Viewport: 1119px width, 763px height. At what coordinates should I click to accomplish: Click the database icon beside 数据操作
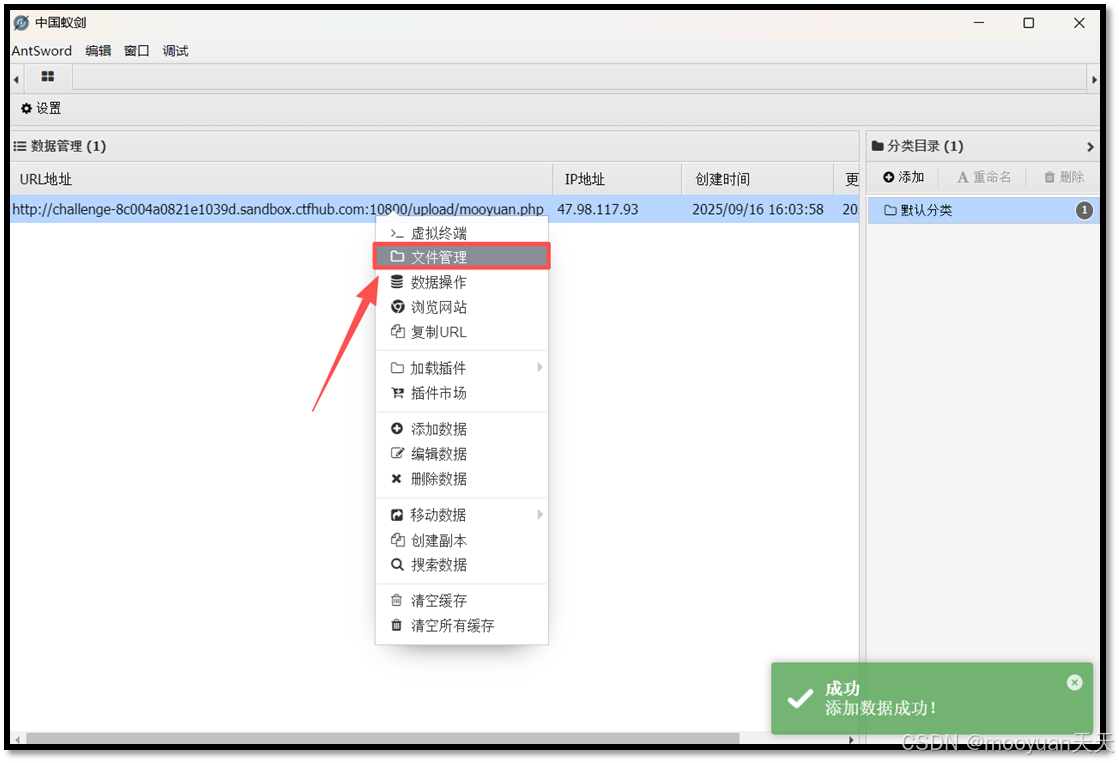397,282
